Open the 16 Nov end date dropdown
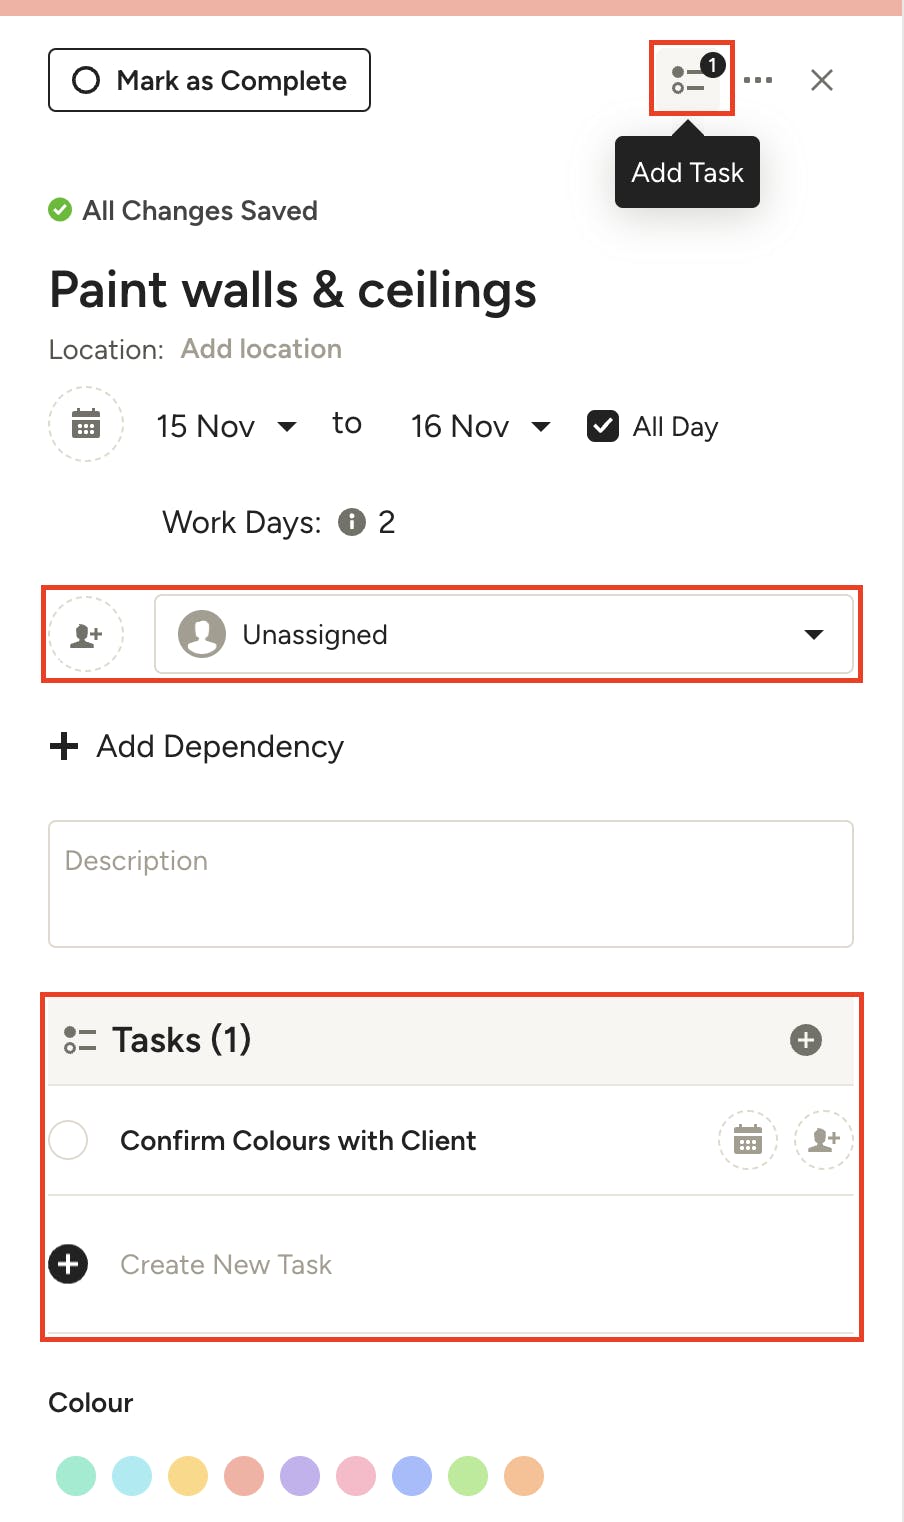 click(480, 427)
